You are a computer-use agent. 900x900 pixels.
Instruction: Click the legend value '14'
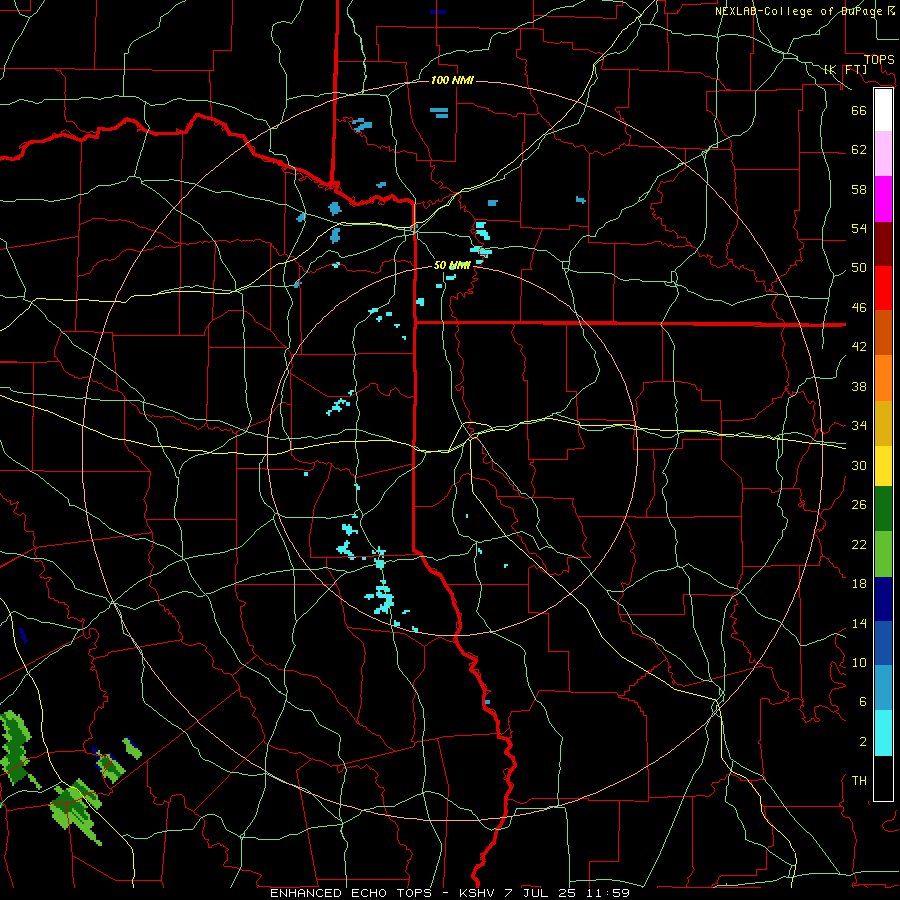(859, 623)
